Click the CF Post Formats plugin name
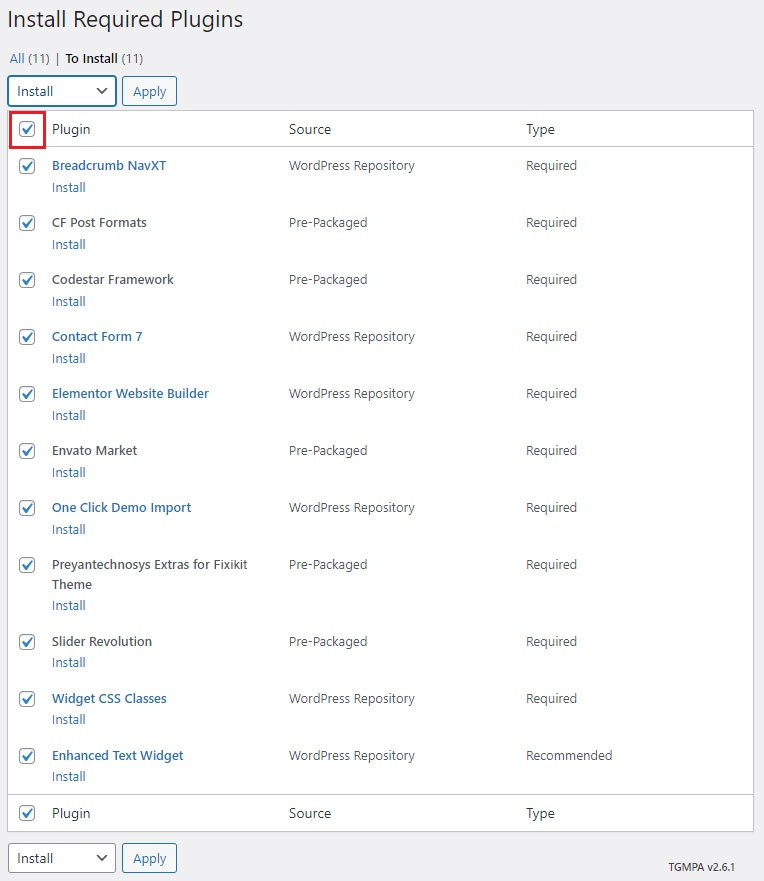 coord(99,222)
